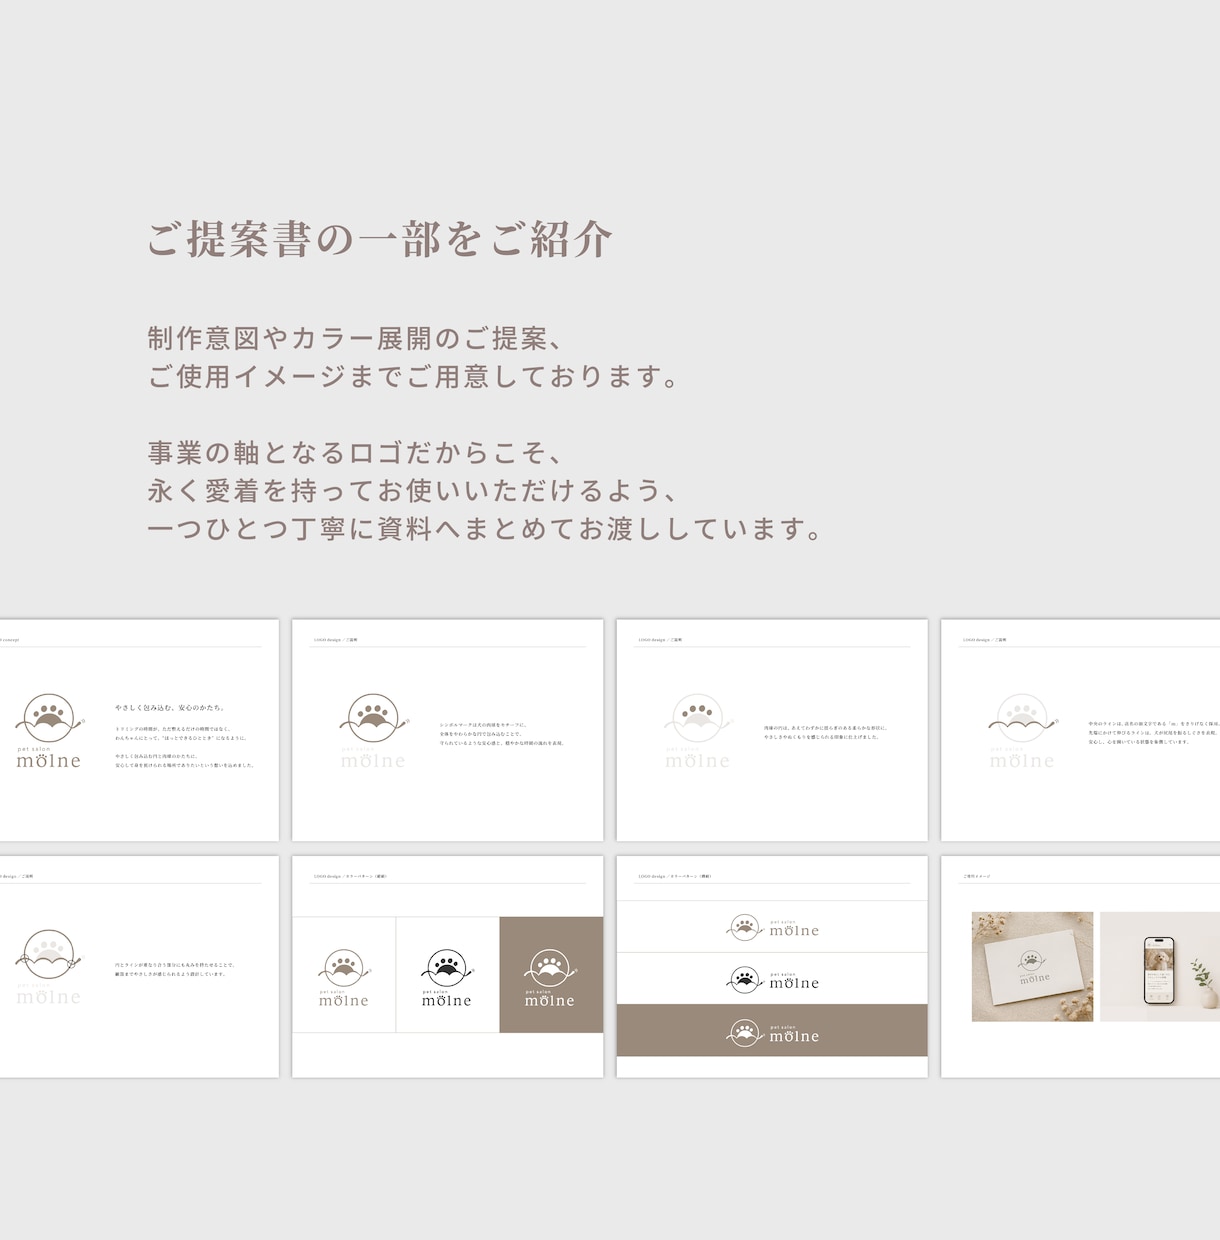Click the concept slide headline "やさしく包み込む、安心のかたち。"
The width and height of the screenshot is (1220, 1240).
pyautogui.click(x=169, y=707)
